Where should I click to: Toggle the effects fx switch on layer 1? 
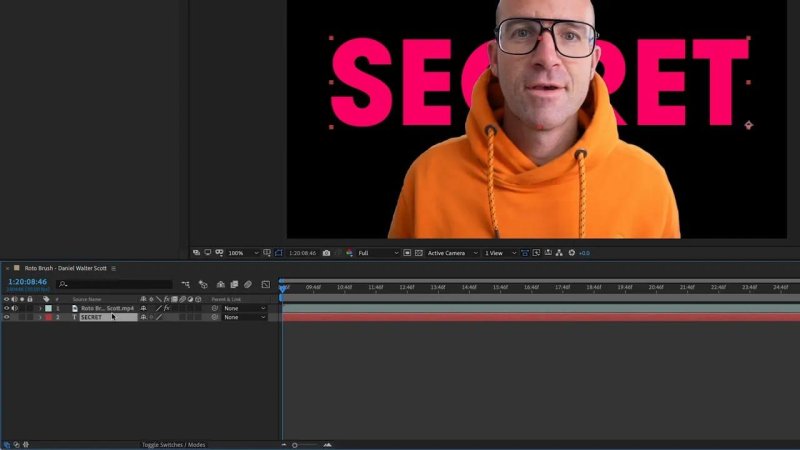coord(166,308)
